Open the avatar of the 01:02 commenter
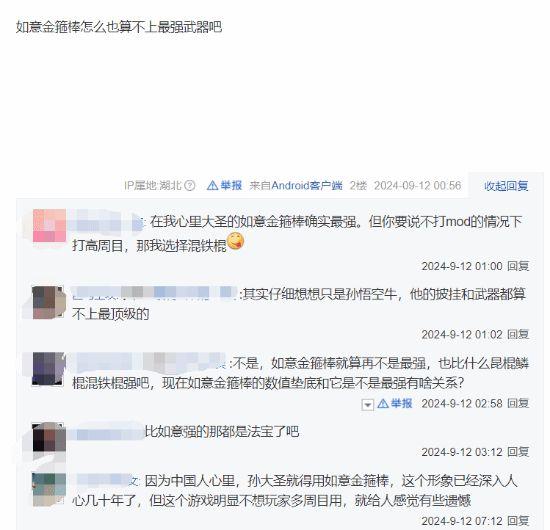The width and height of the screenshot is (550, 530). tap(49, 303)
